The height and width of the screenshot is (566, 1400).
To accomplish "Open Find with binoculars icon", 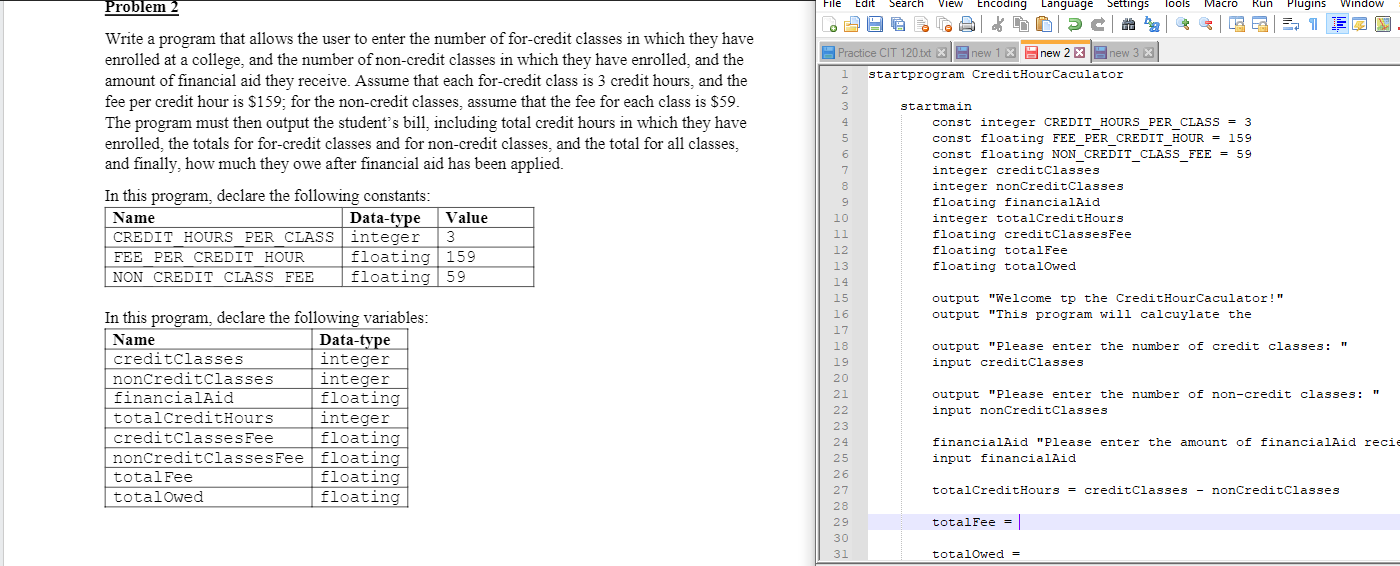I will [x=1128, y=24].
